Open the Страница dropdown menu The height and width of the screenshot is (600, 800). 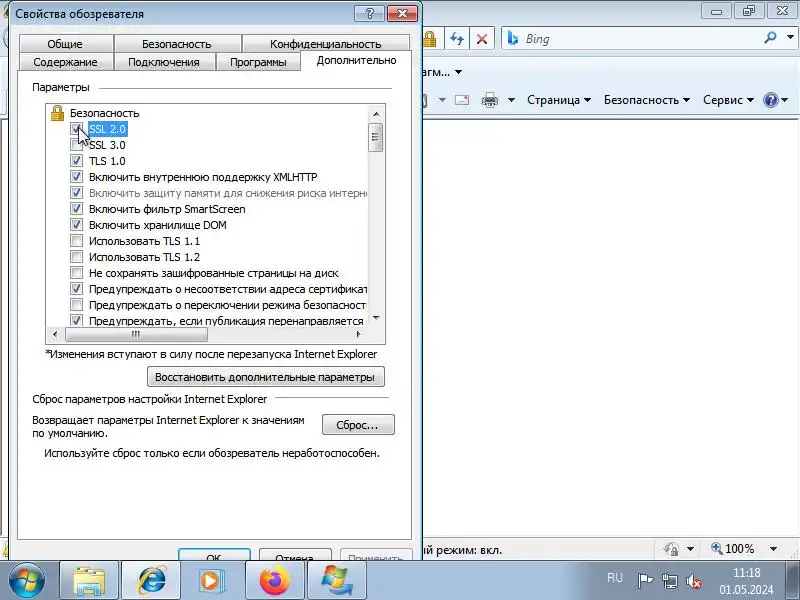click(x=559, y=100)
